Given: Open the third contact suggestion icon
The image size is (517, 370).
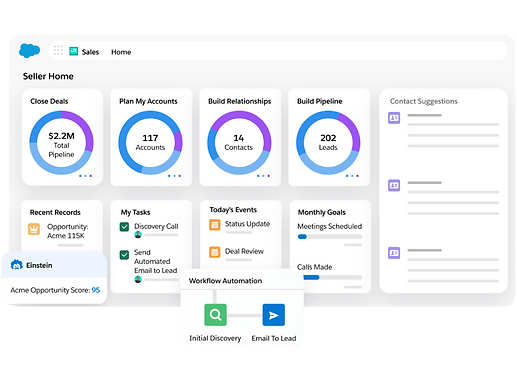Looking at the screenshot, I should coord(394,253).
